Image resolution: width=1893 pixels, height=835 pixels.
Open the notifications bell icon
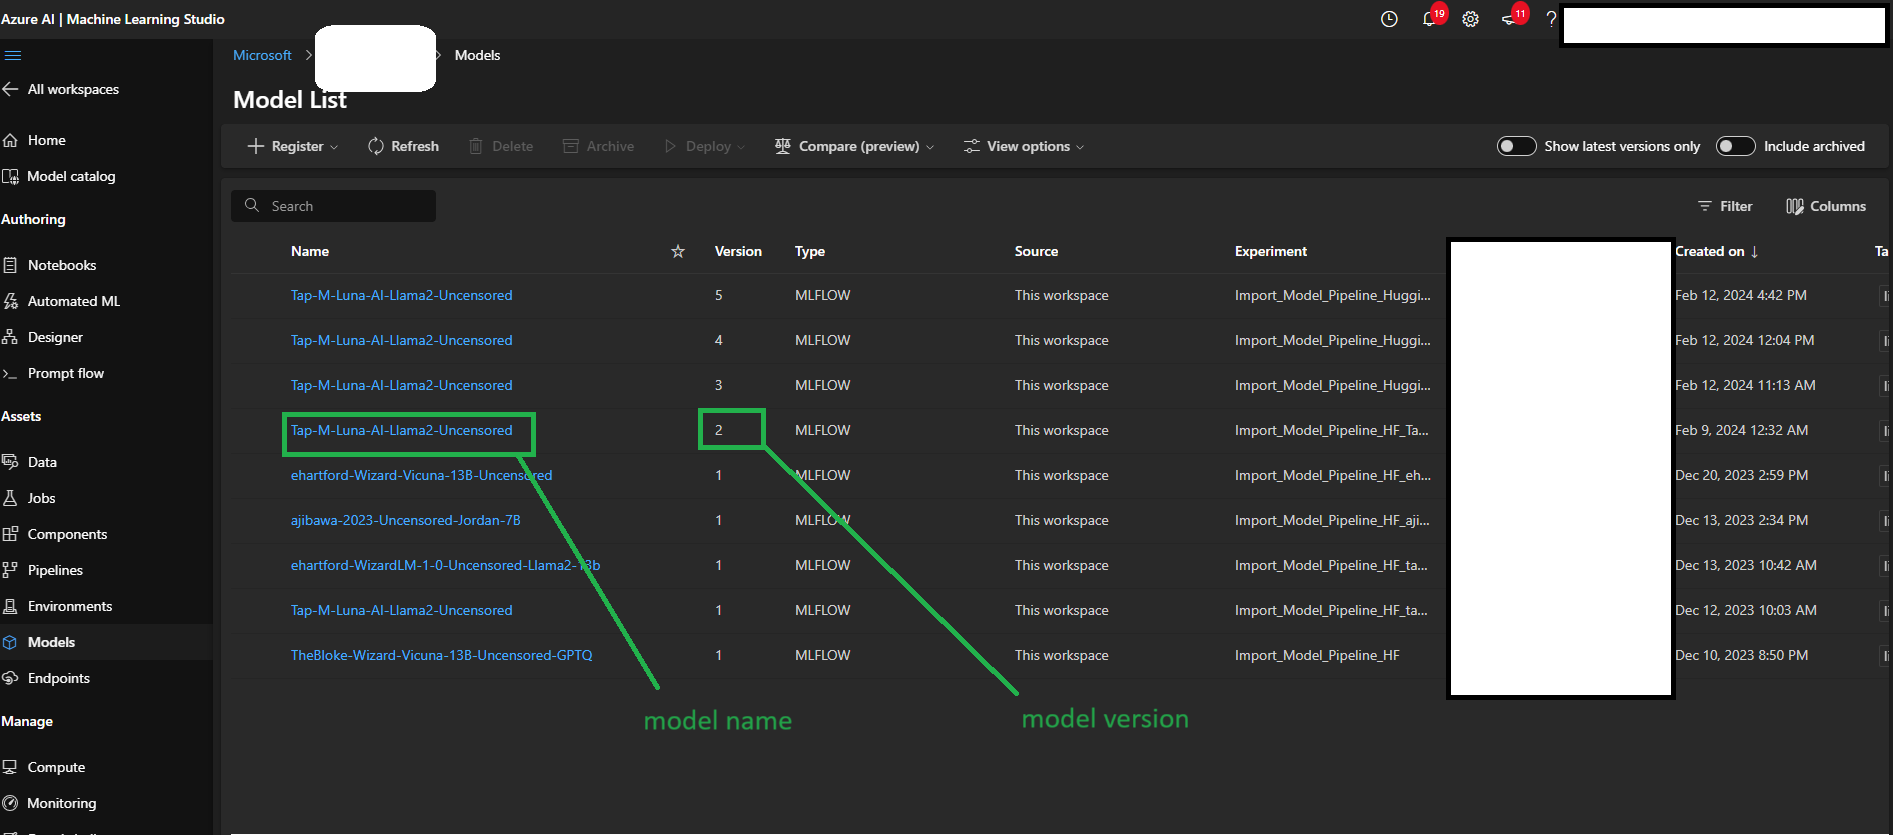click(1430, 19)
